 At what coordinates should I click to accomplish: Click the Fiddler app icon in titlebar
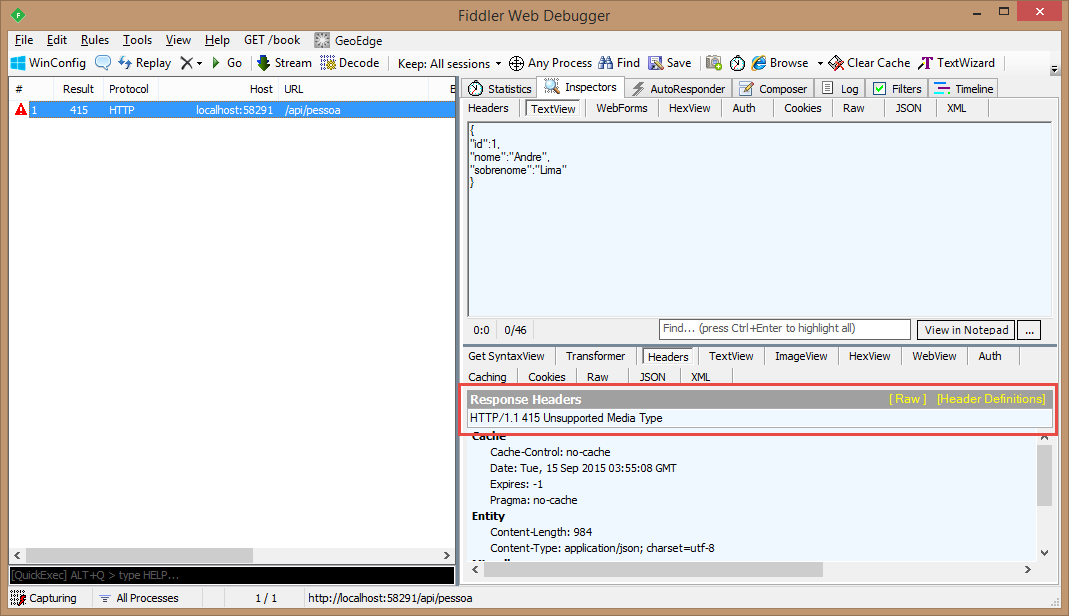click(x=18, y=15)
